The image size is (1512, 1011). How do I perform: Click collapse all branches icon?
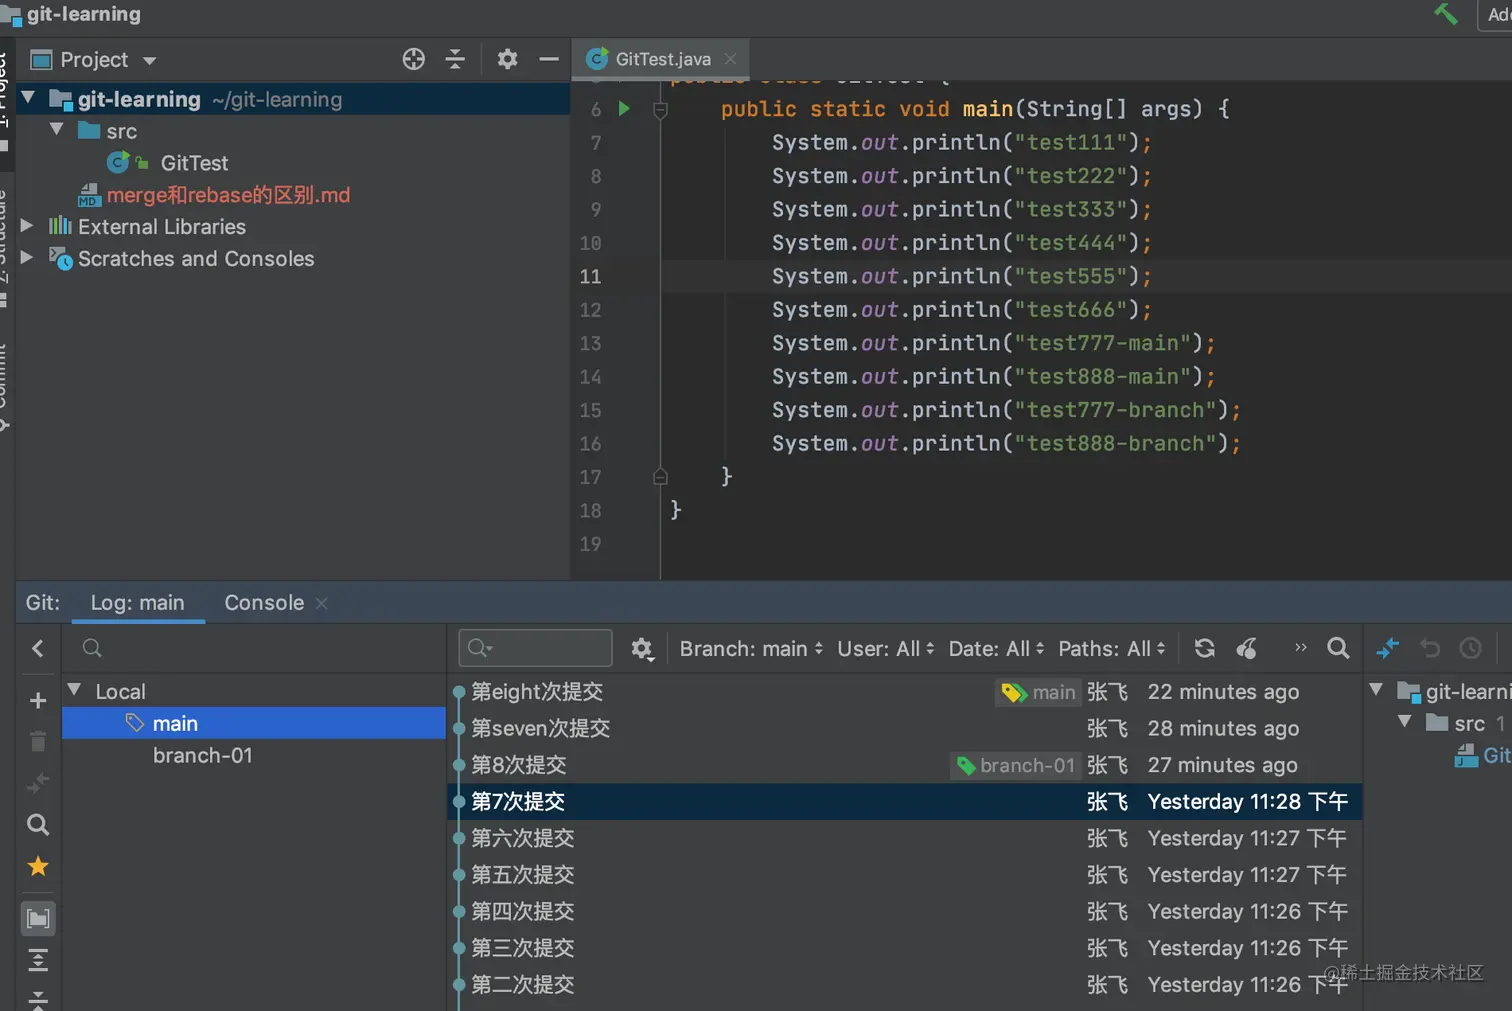click(x=38, y=999)
